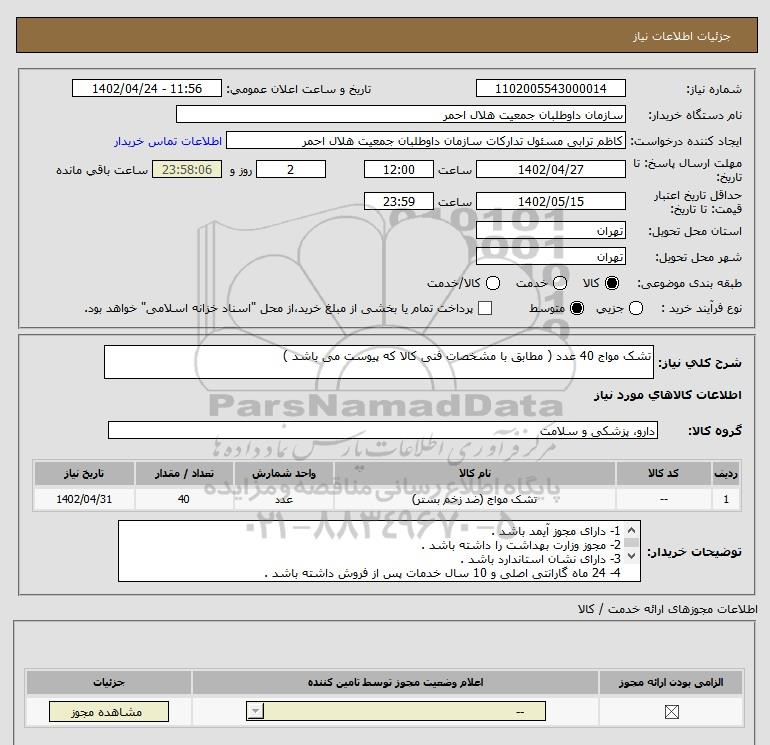Click اعلام وضعیت مجوز توسط تامین کننده header
770x745 pixels.
[395, 683]
